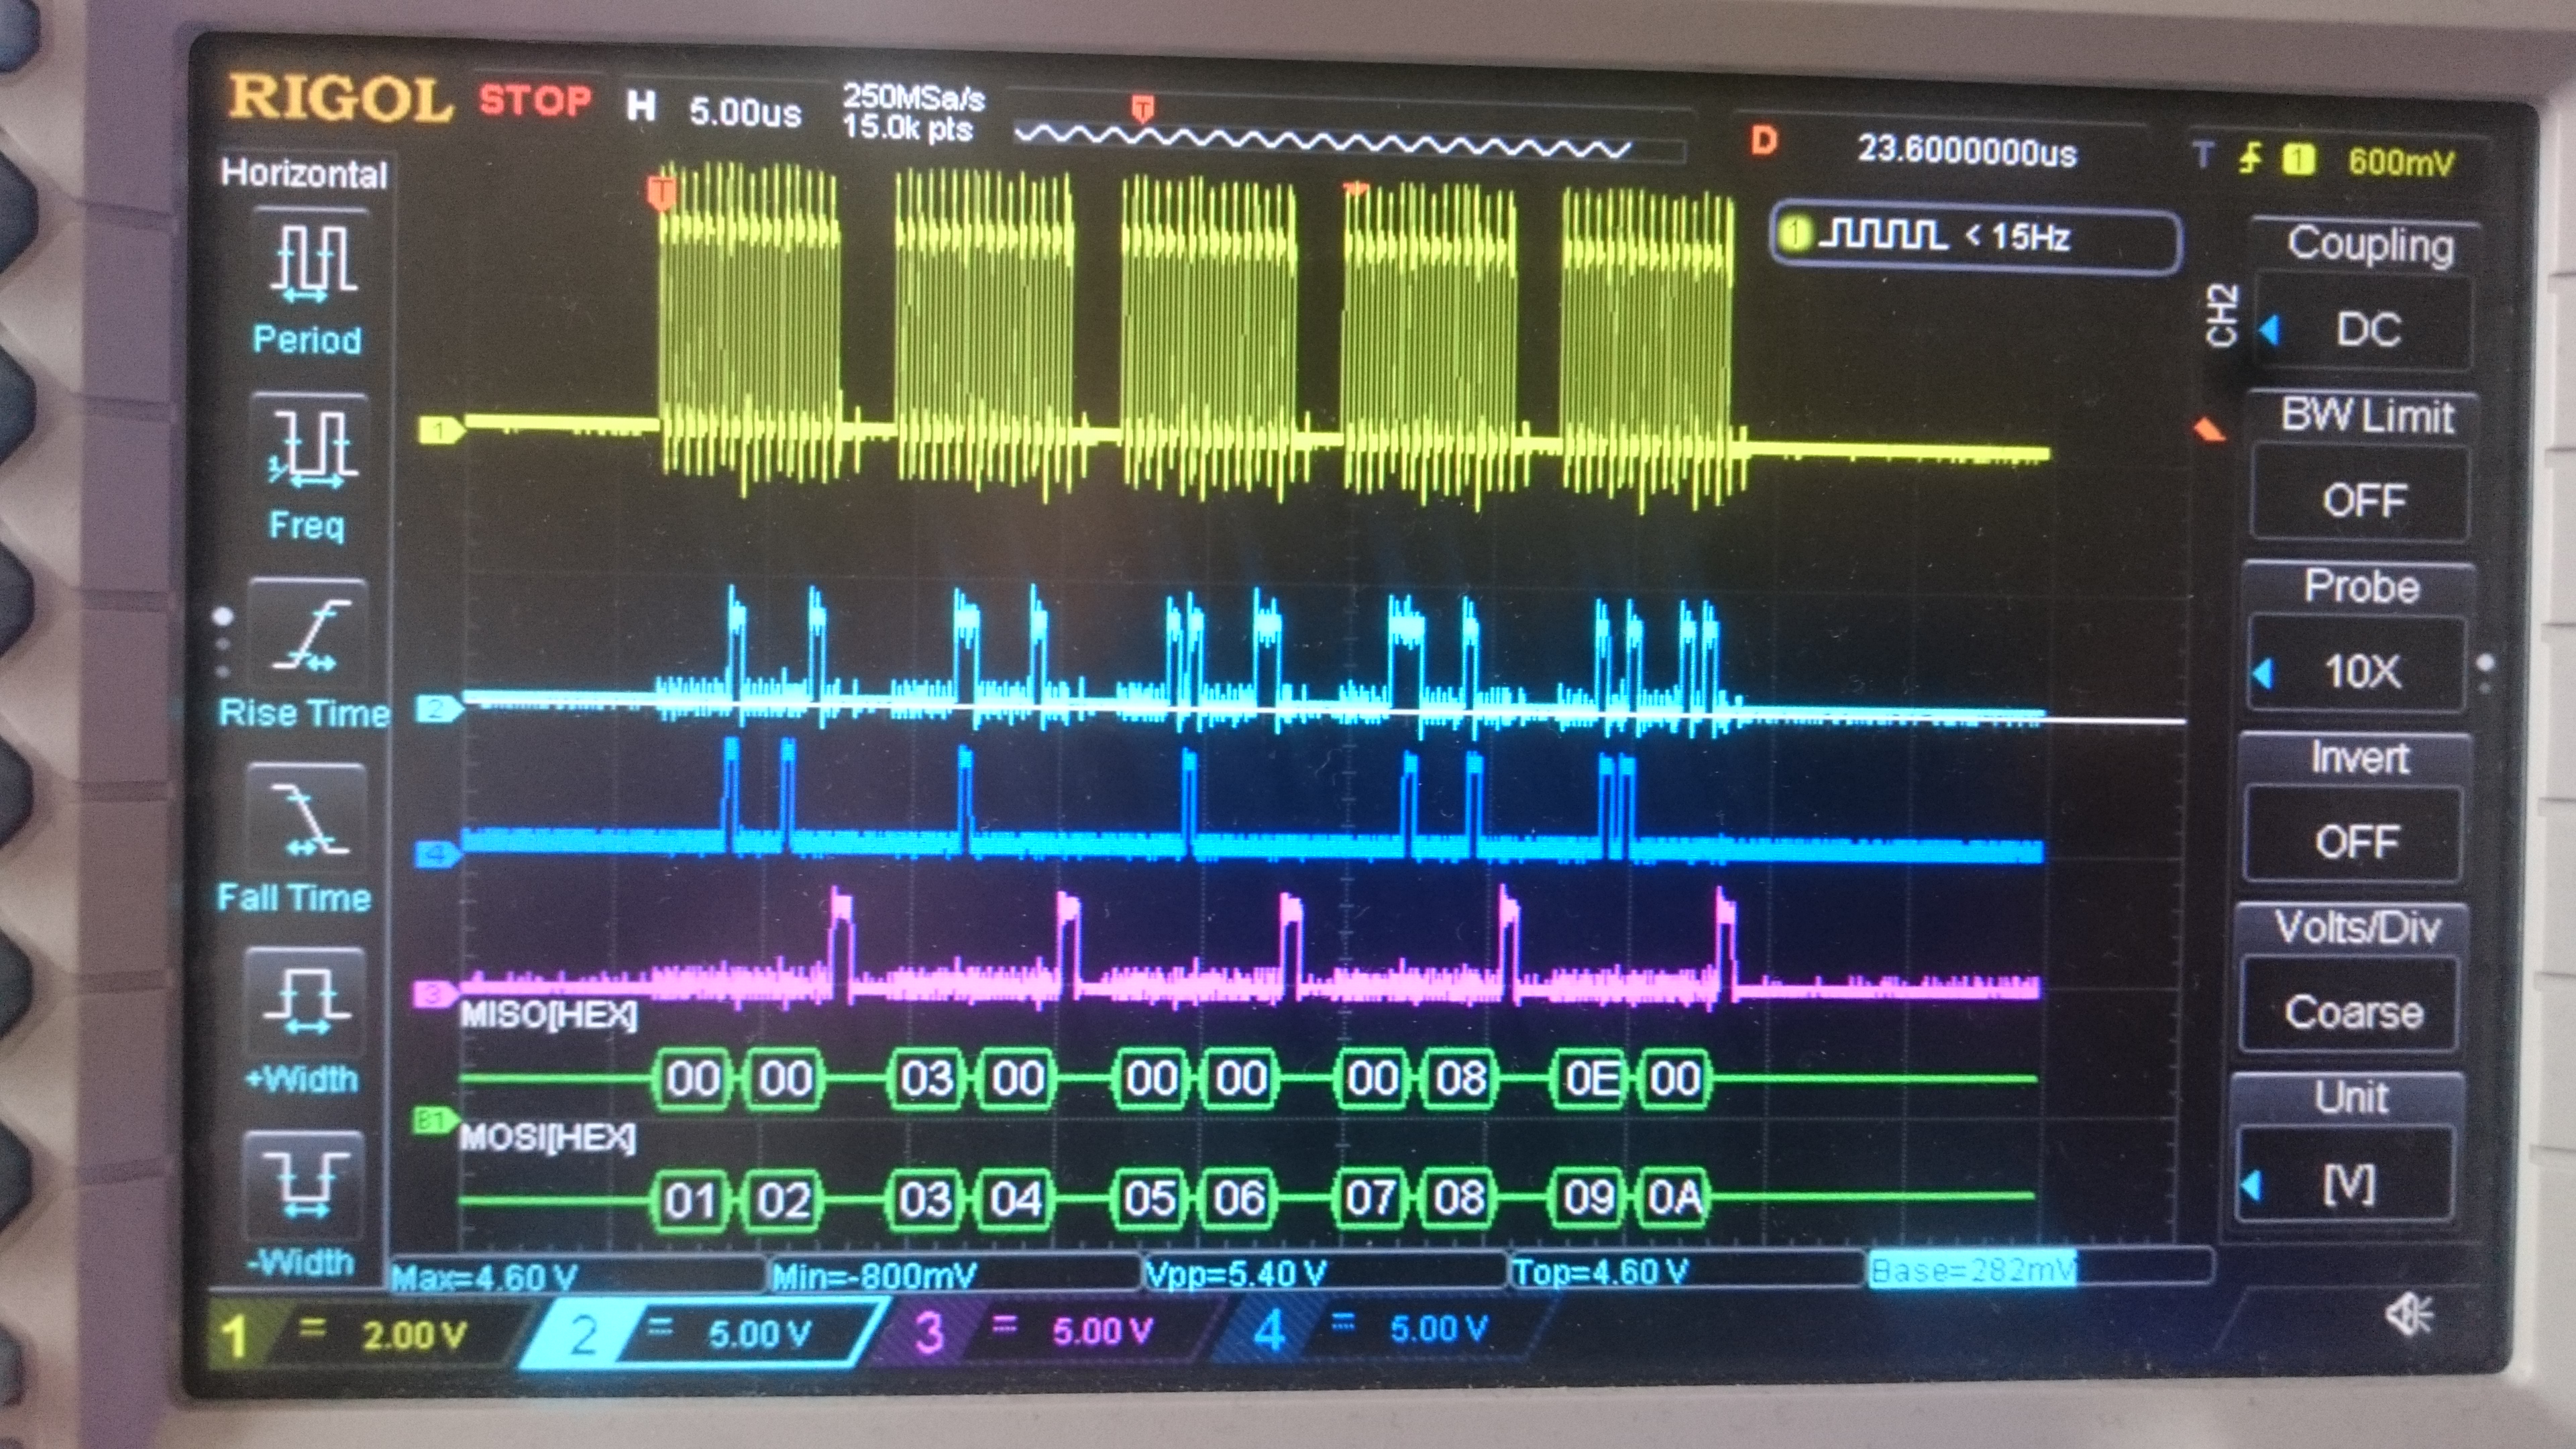This screenshot has height=1449, width=2576.
Task: Click the channel 2 cyan ground marker
Action: click(438, 709)
